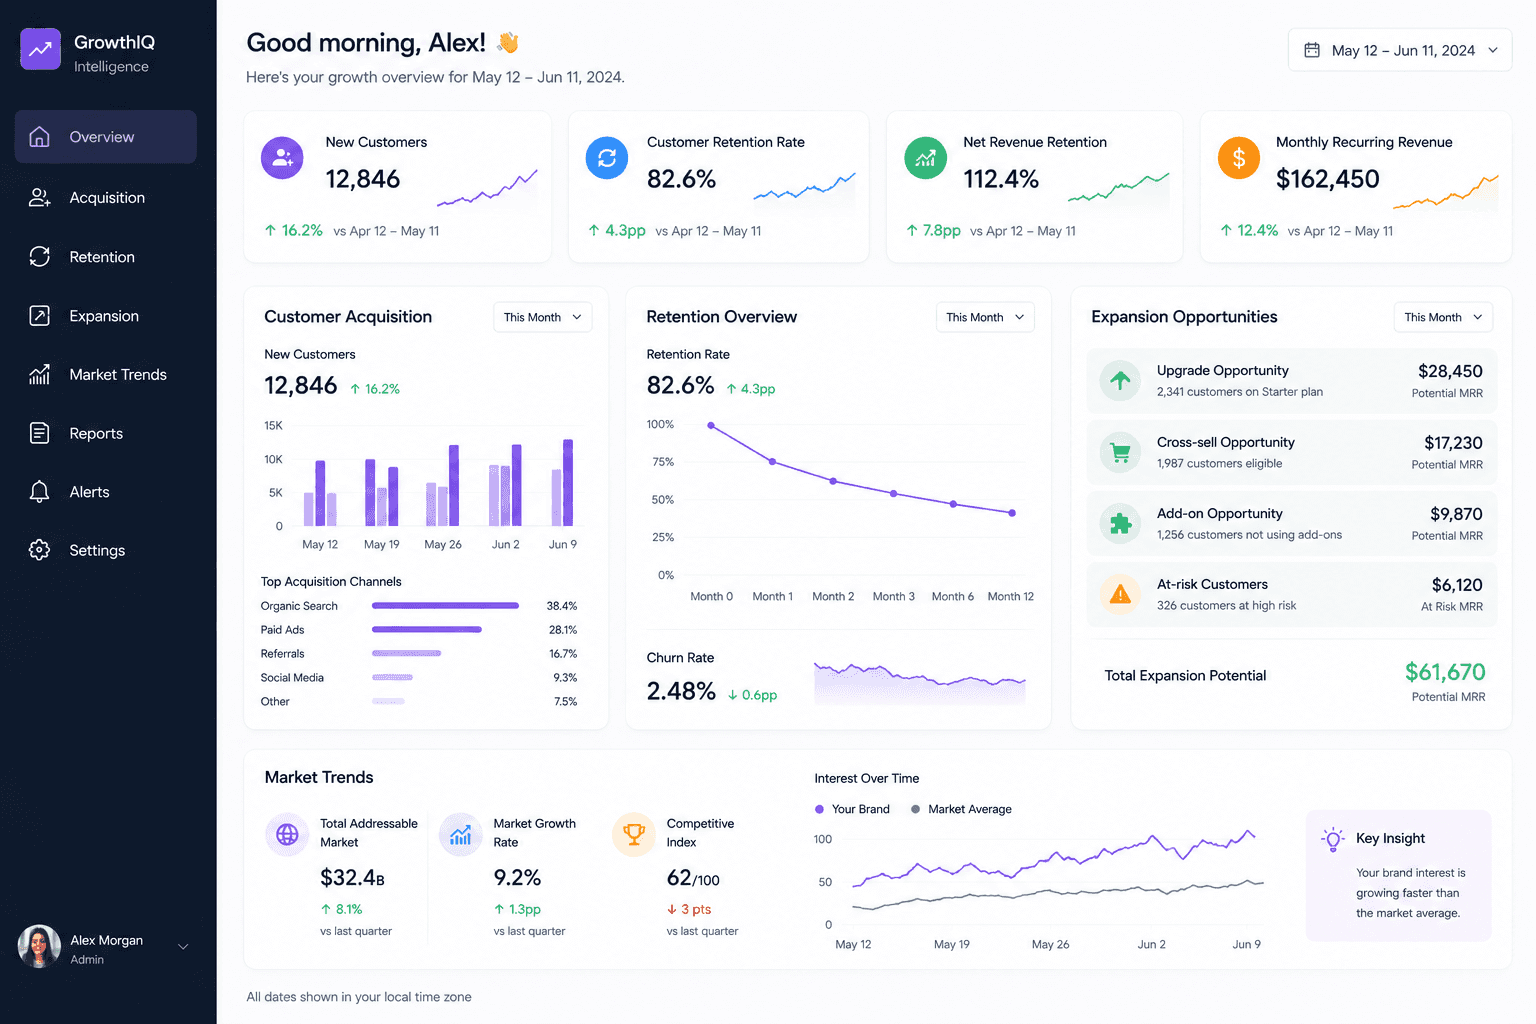Click the Add-on Opportunity puzzle icon
1536x1024 pixels.
pyautogui.click(x=1120, y=523)
